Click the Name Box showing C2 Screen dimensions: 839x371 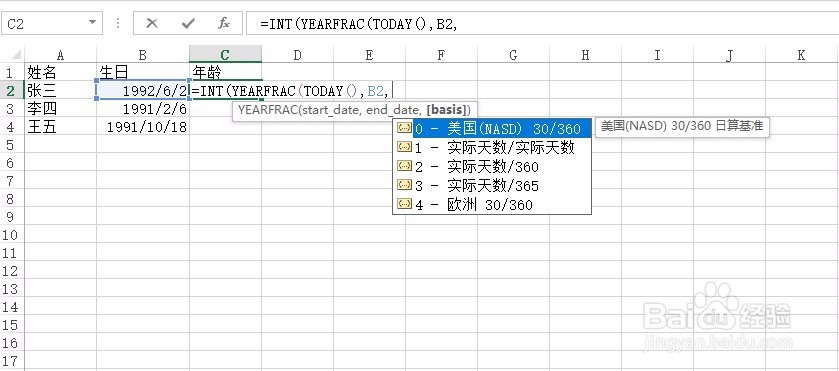click(x=51, y=24)
